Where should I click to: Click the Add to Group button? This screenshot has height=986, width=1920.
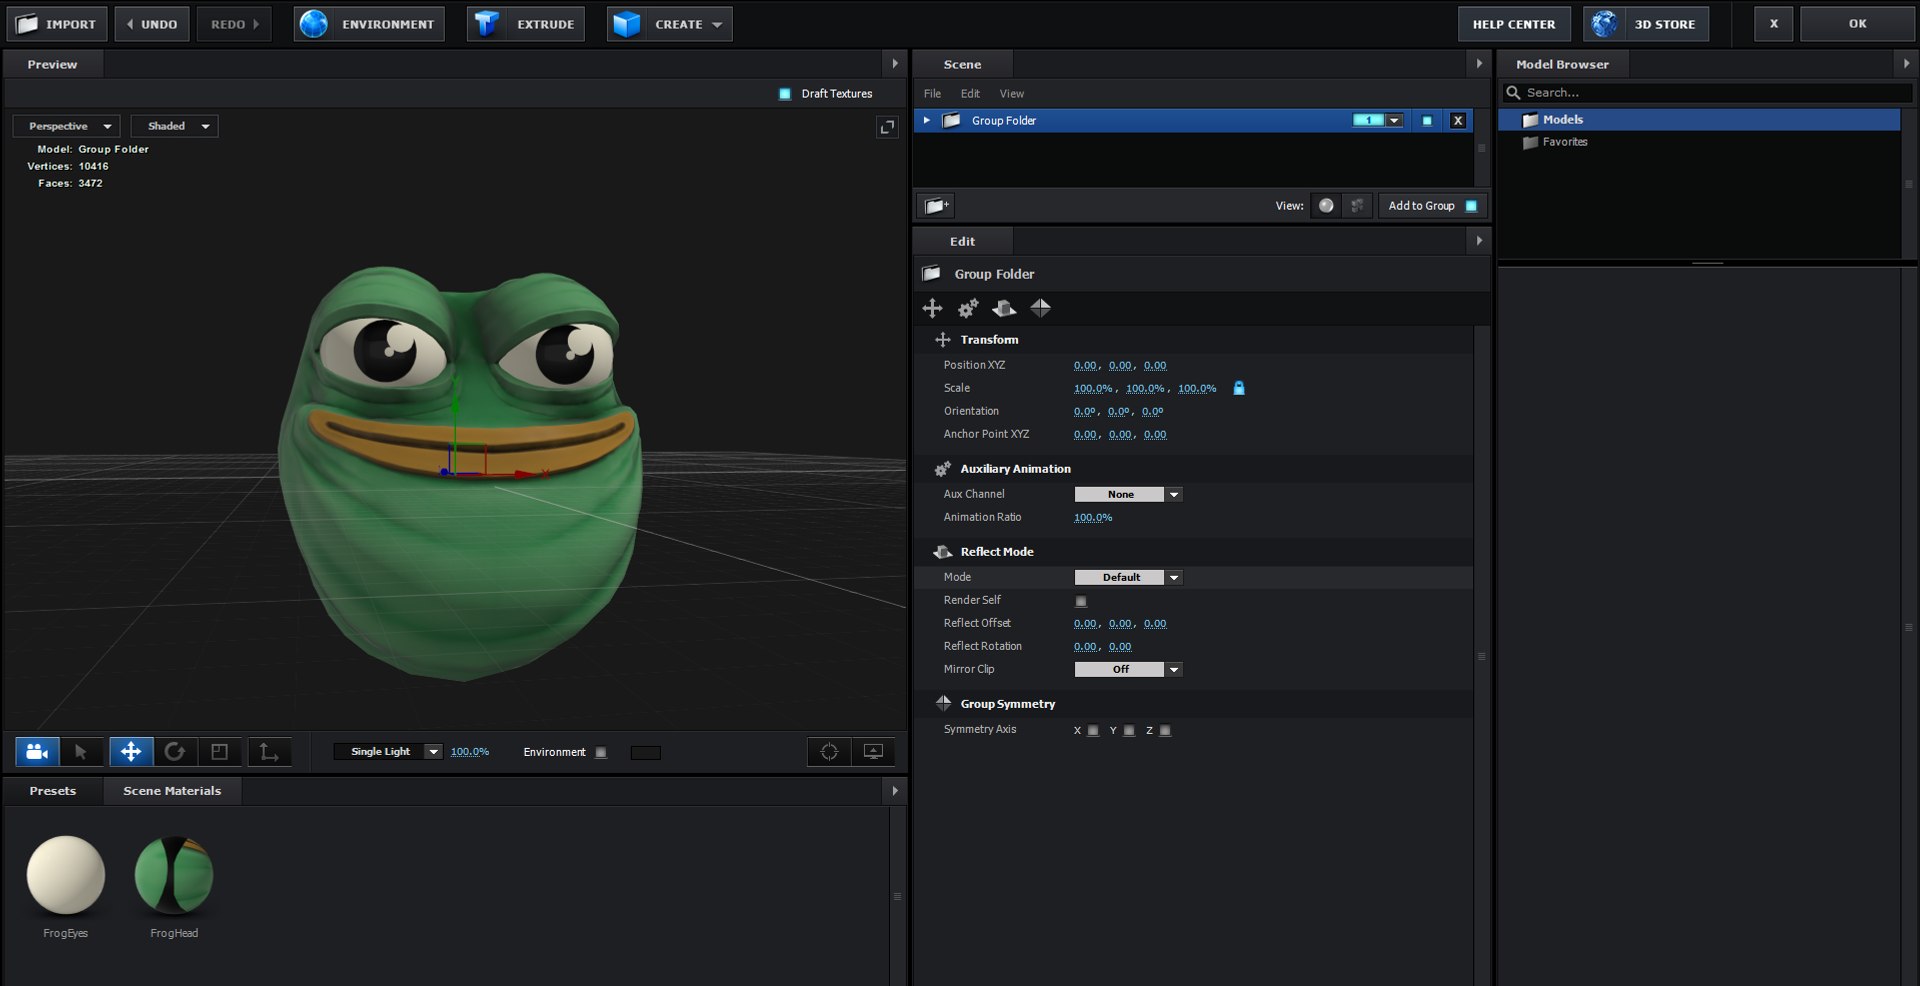click(x=1432, y=206)
